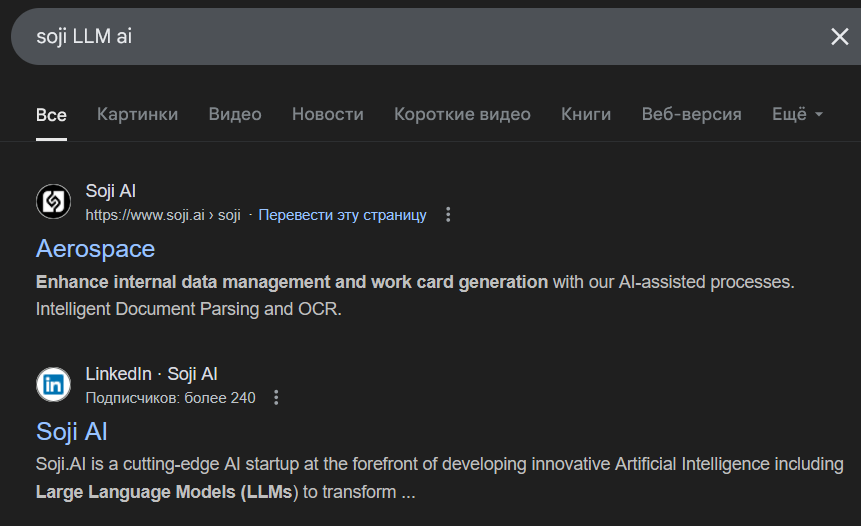Open three-dot menu for LinkedIn result

277,398
